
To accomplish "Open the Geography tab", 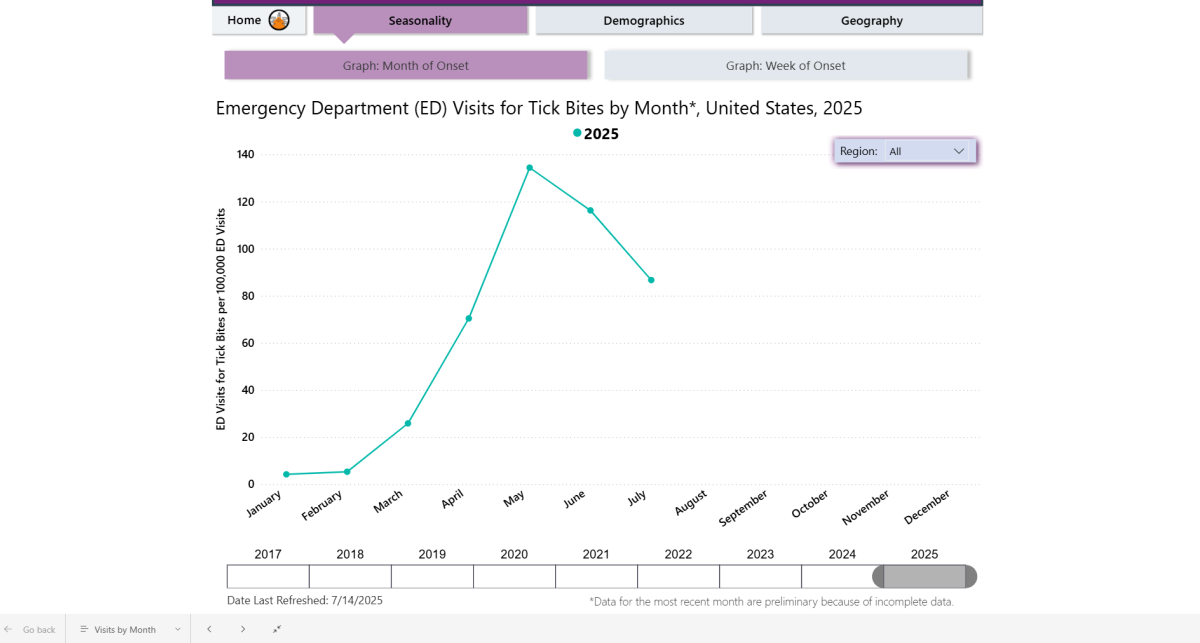I will tap(871, 20).
